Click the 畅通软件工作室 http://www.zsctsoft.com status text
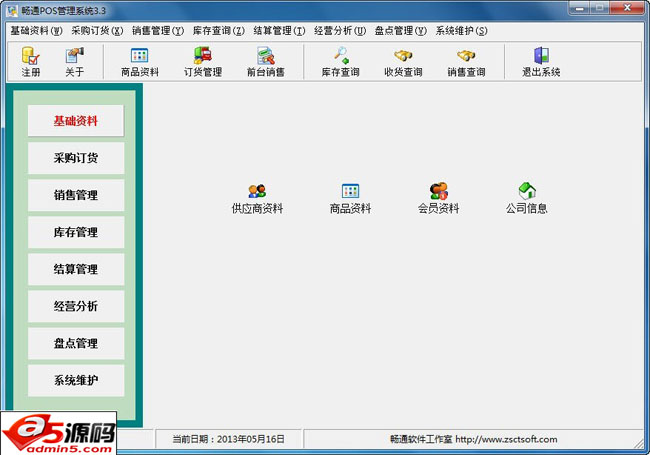Viewport: 650px width, 455px height. pos(473,439)
